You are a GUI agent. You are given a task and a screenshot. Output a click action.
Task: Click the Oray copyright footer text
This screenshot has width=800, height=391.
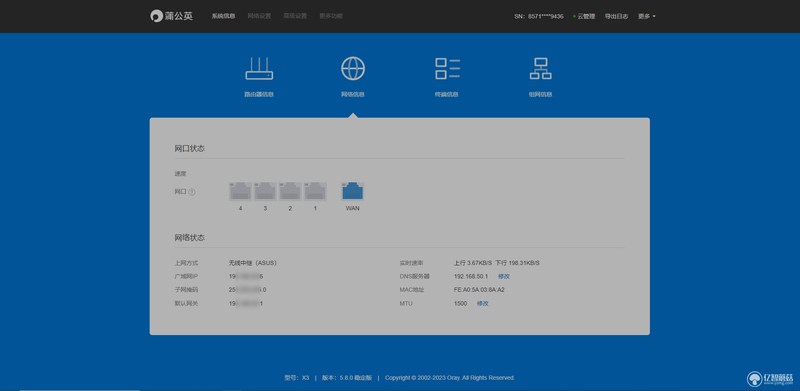tap(450, 378)
